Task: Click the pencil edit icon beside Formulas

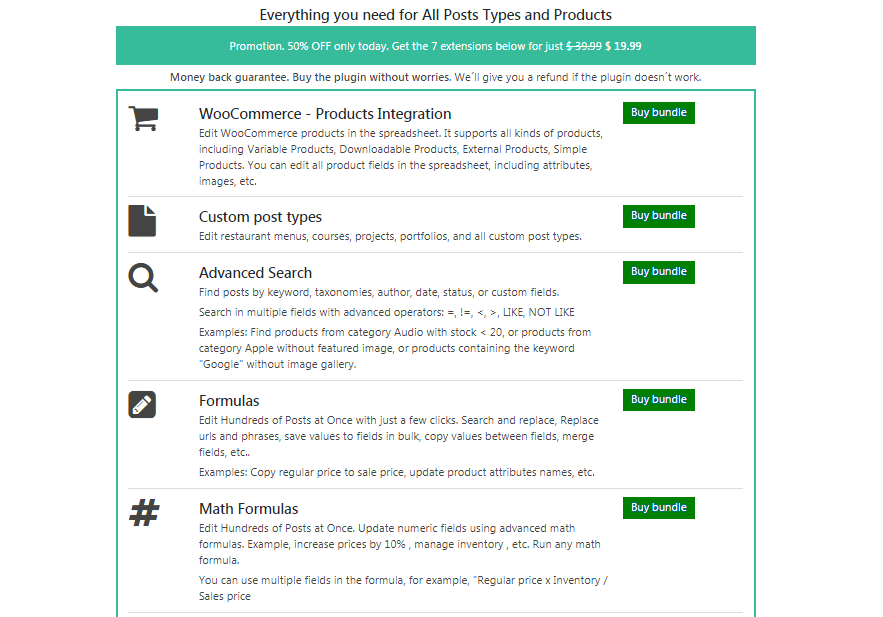Action: 142,404
